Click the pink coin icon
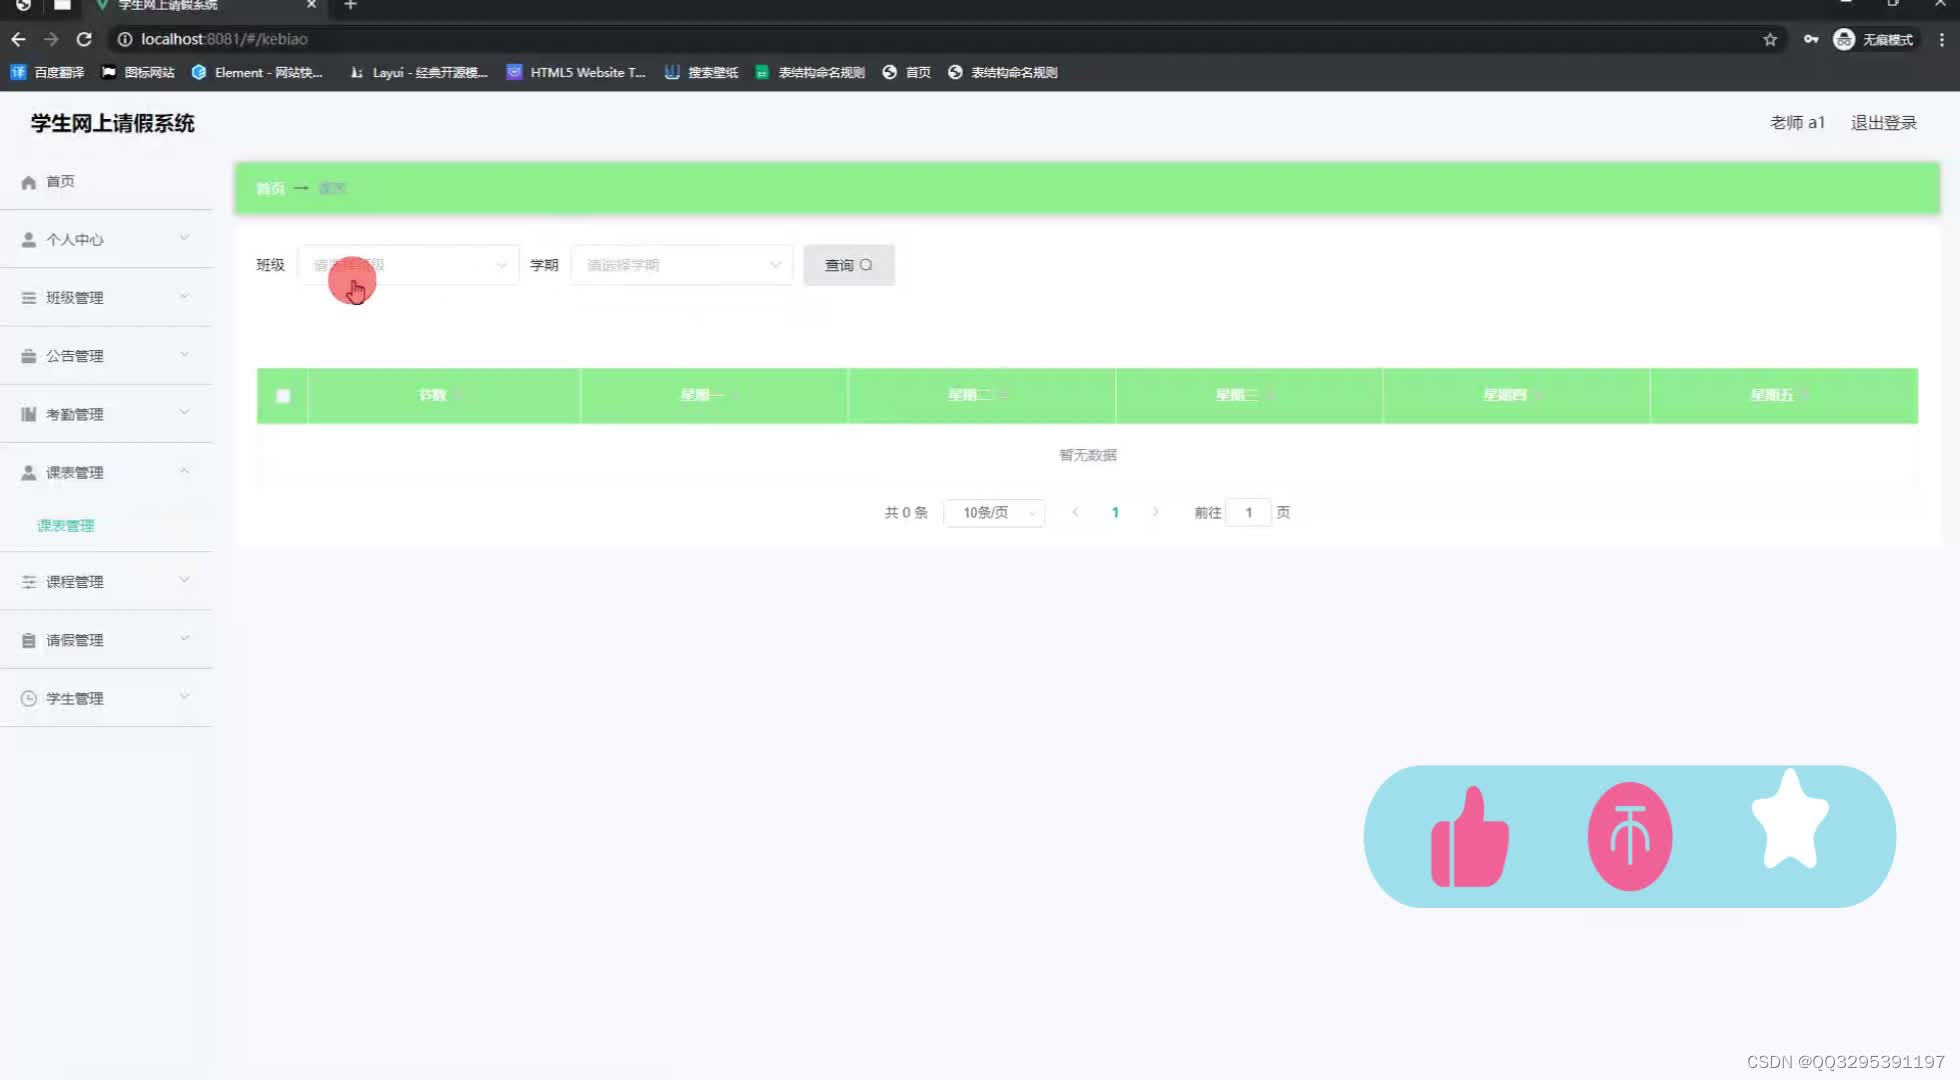 tap(1630, 837)
